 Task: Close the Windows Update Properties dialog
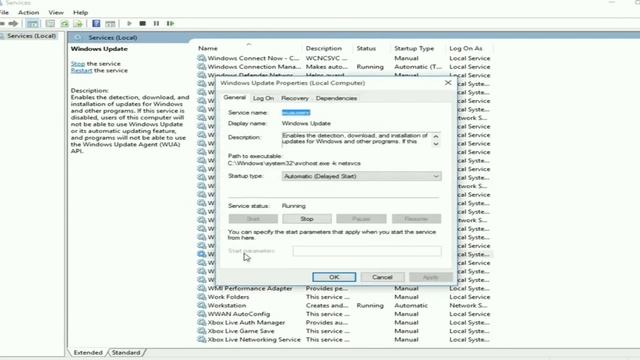[448, 83]
